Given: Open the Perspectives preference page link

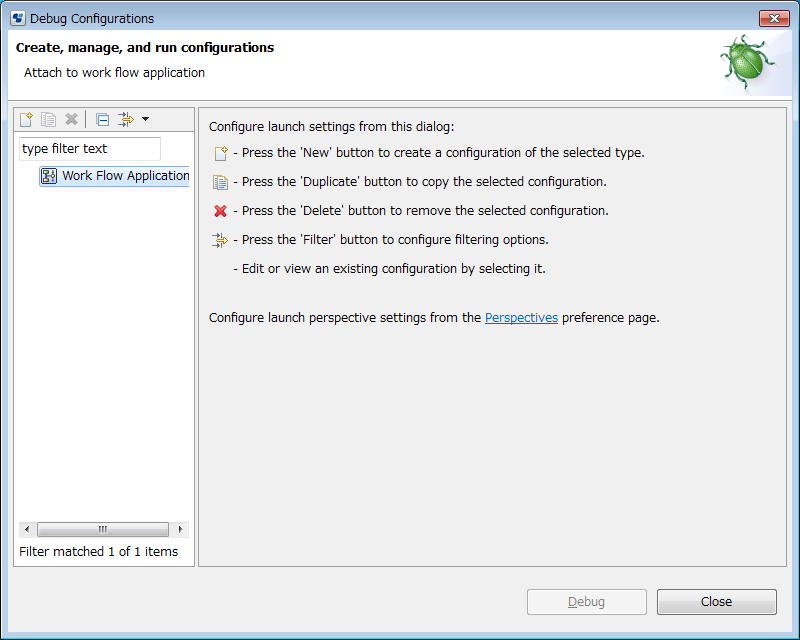Looking at the screenshot, I should click(521, 317).
